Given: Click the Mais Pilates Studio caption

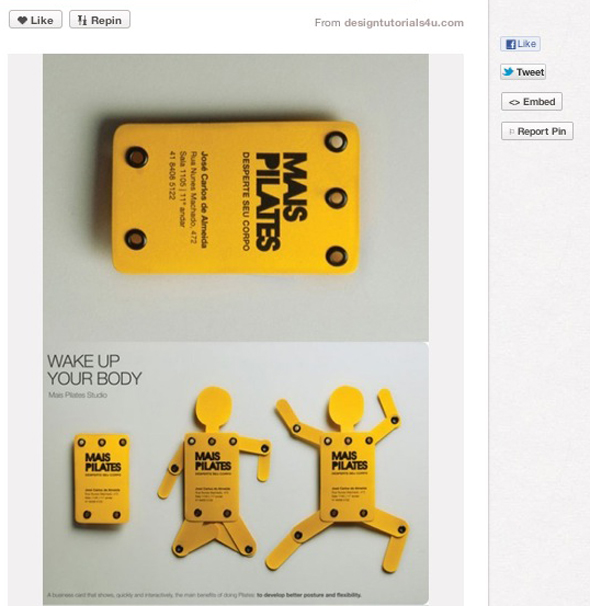Looking at the screenshot, I should point(78,395).
